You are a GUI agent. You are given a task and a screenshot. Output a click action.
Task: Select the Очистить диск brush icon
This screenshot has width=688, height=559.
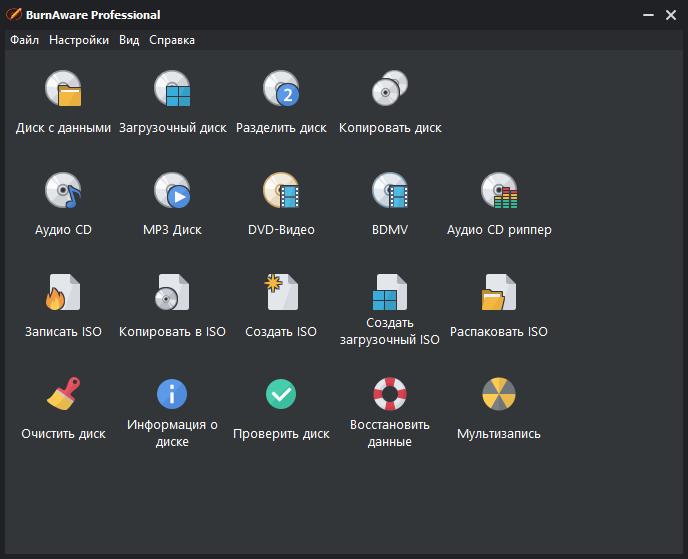point(63,395)
